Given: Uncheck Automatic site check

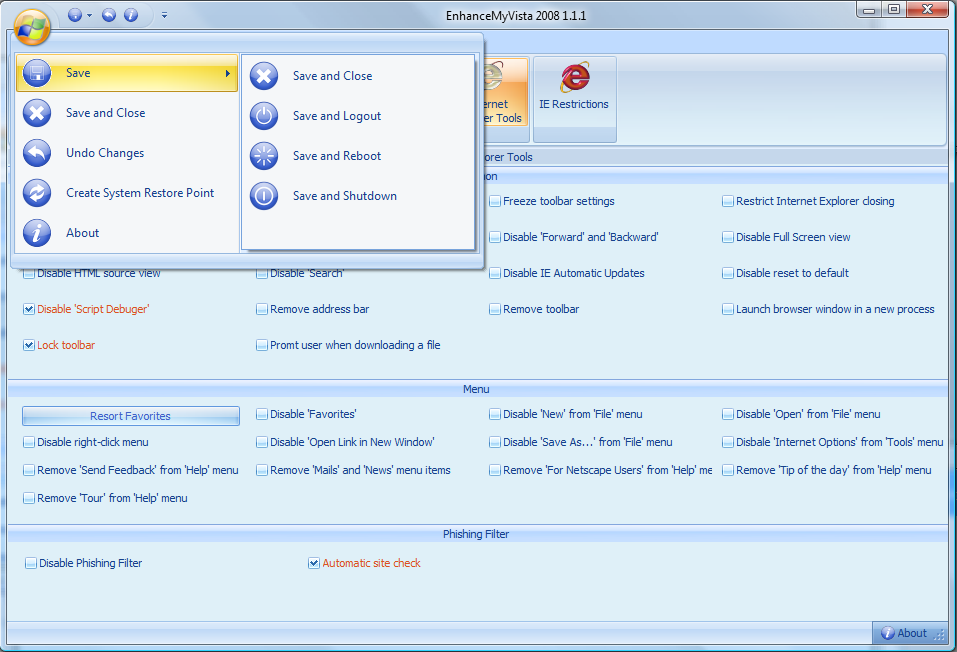Looking at the screenshot, I should pyautogui.click(x=314, y=563).
